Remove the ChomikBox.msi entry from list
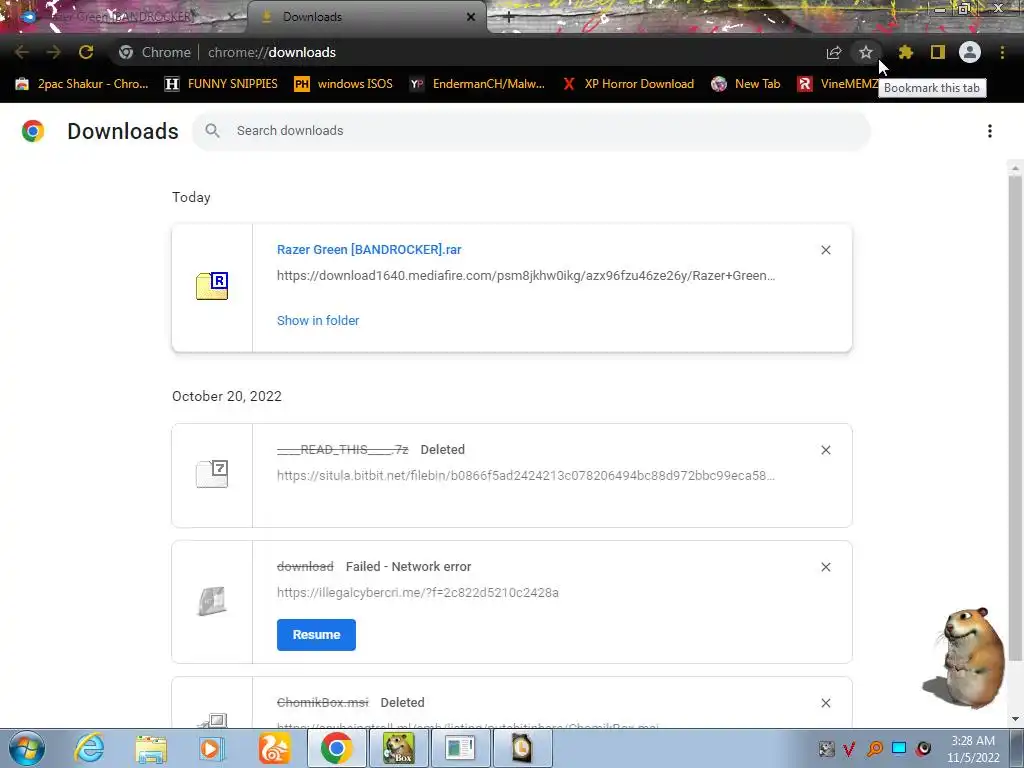This screenshot has height=768, width=1024. click(825, 703)
